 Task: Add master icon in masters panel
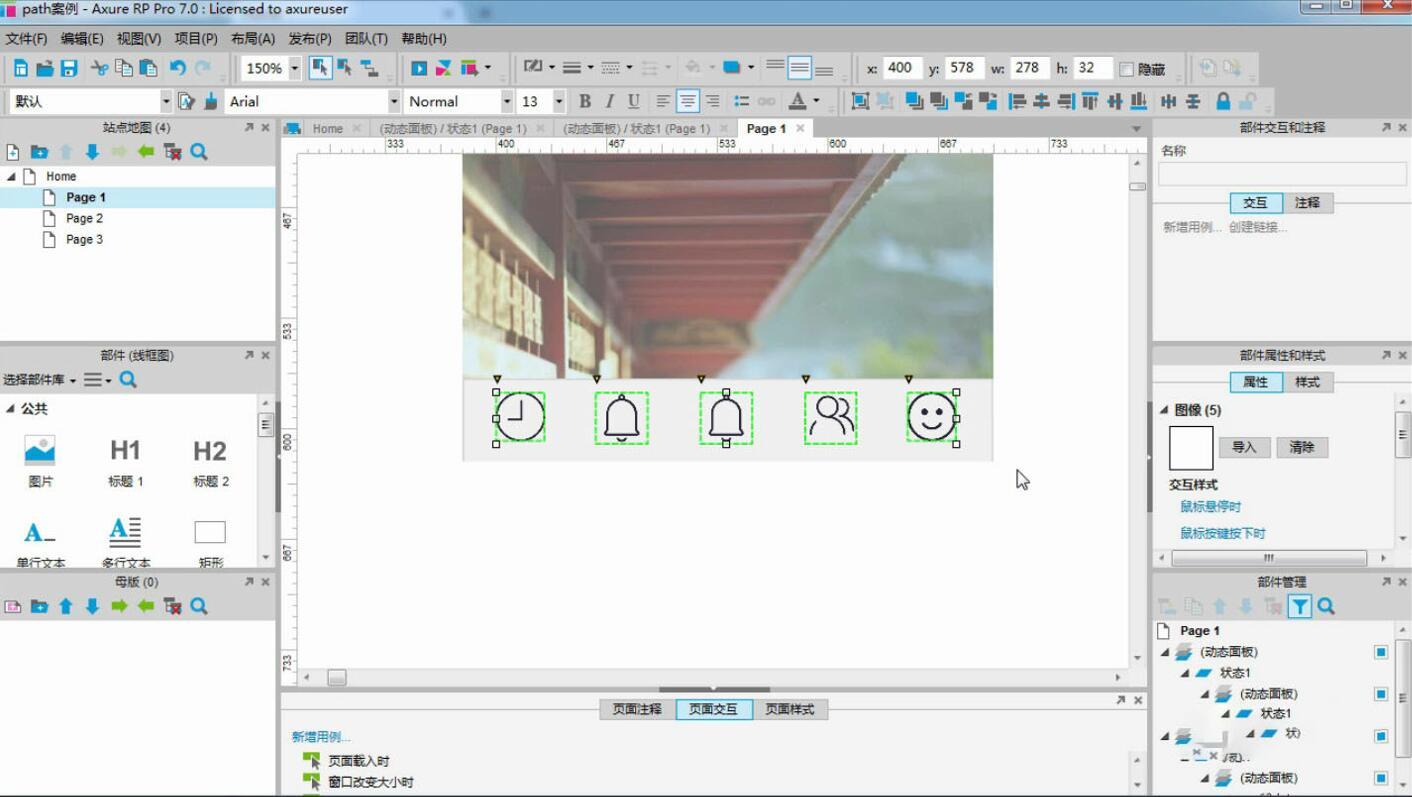(13, 606)
